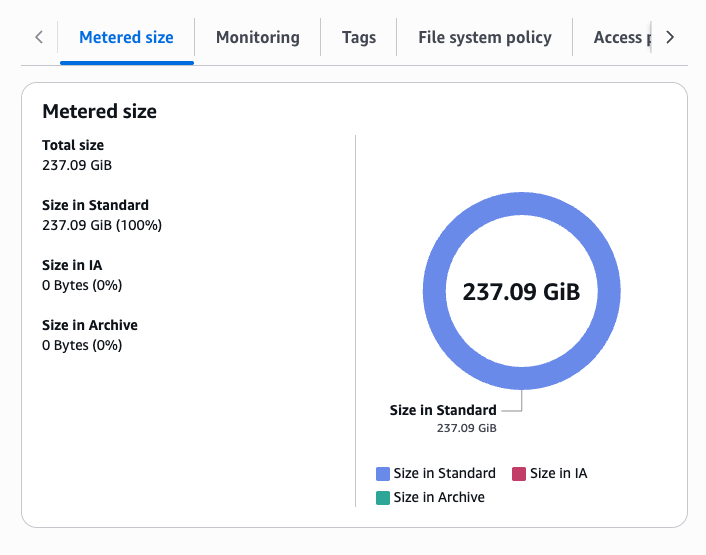The height and width of the screenshot is (555, 706).
Task: Click the Total size value 237.09 GiB
Action: click(77, 165)
